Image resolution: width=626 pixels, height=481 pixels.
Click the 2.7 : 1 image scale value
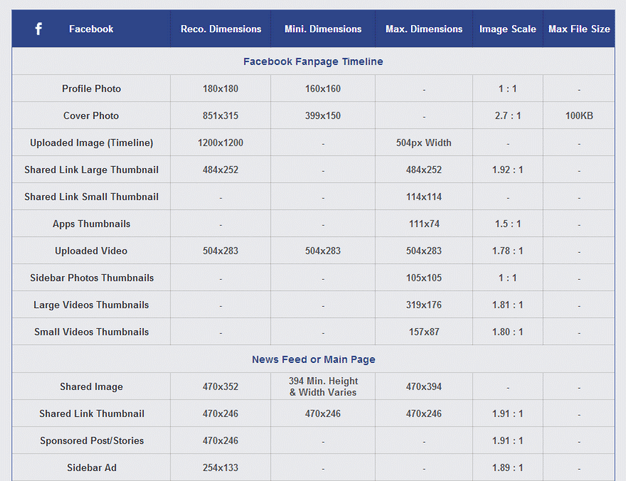pyautogui.click(x=508, y=116)
